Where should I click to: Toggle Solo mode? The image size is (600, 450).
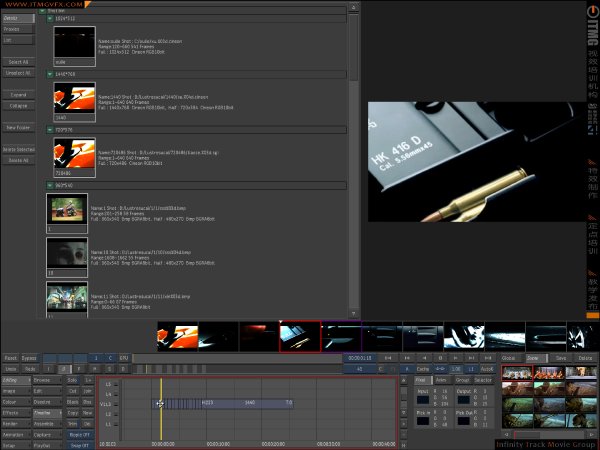pos(72,380)
